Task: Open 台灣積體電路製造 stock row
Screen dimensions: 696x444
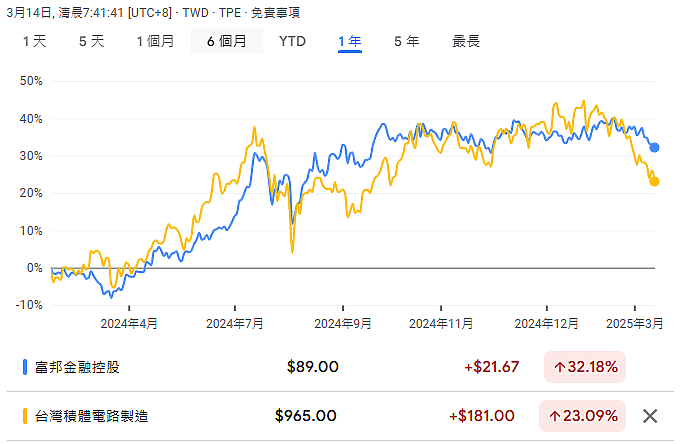Action: [340, 416]
